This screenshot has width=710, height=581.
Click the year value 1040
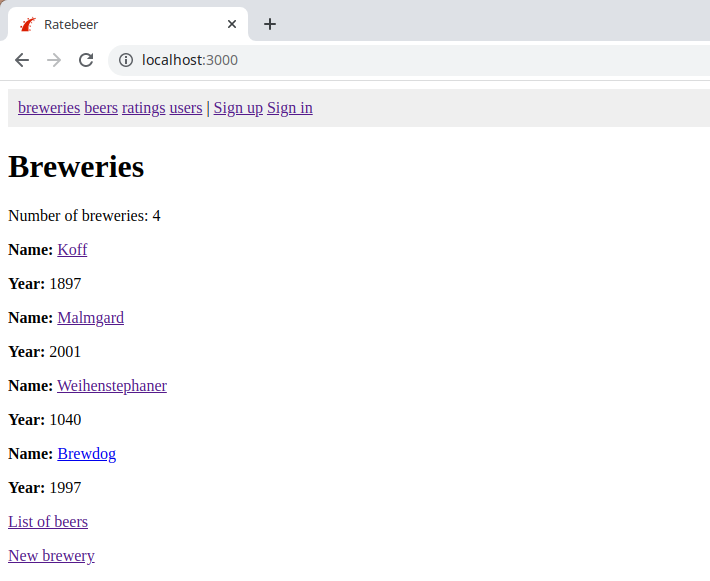[x=65, y=420]
